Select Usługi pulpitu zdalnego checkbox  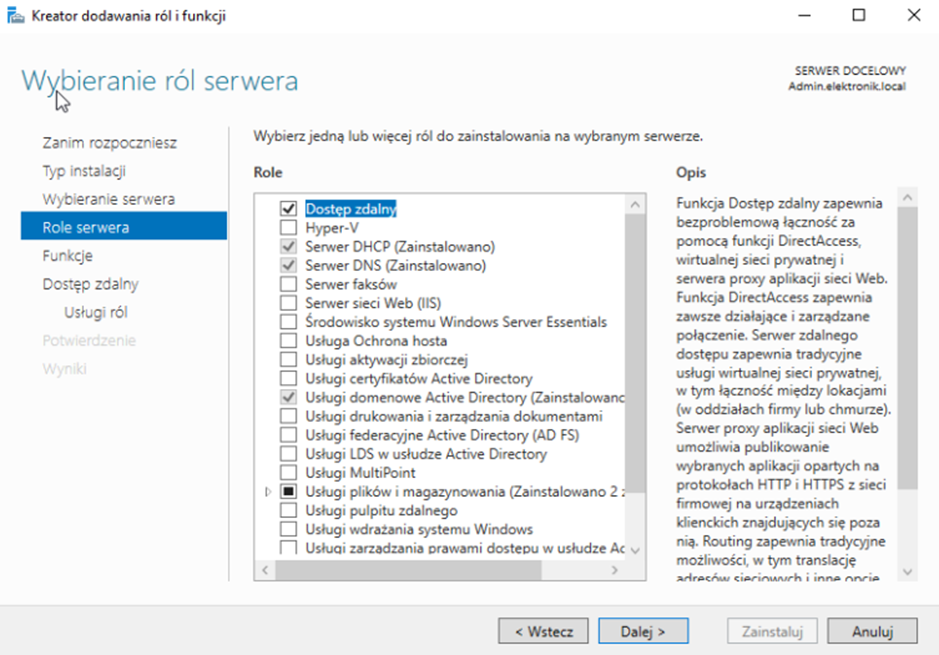[289, 511]
